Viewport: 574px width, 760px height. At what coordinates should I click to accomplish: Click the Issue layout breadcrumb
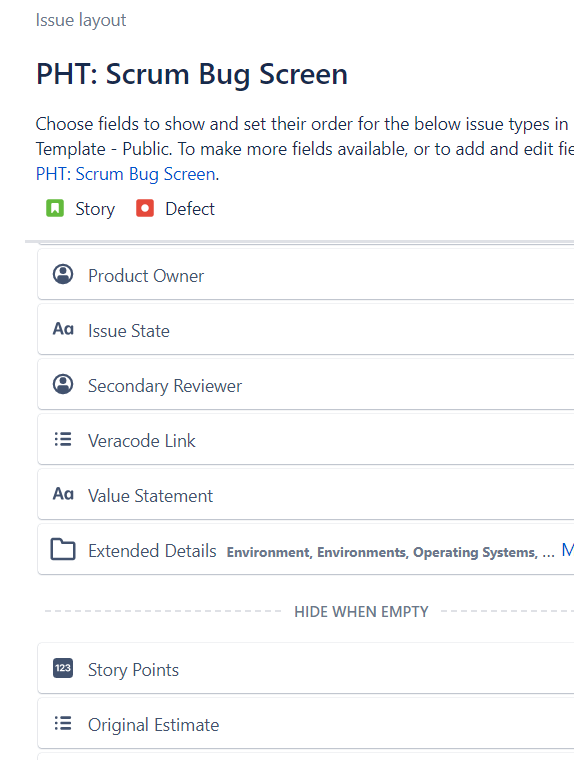(81, 20)
